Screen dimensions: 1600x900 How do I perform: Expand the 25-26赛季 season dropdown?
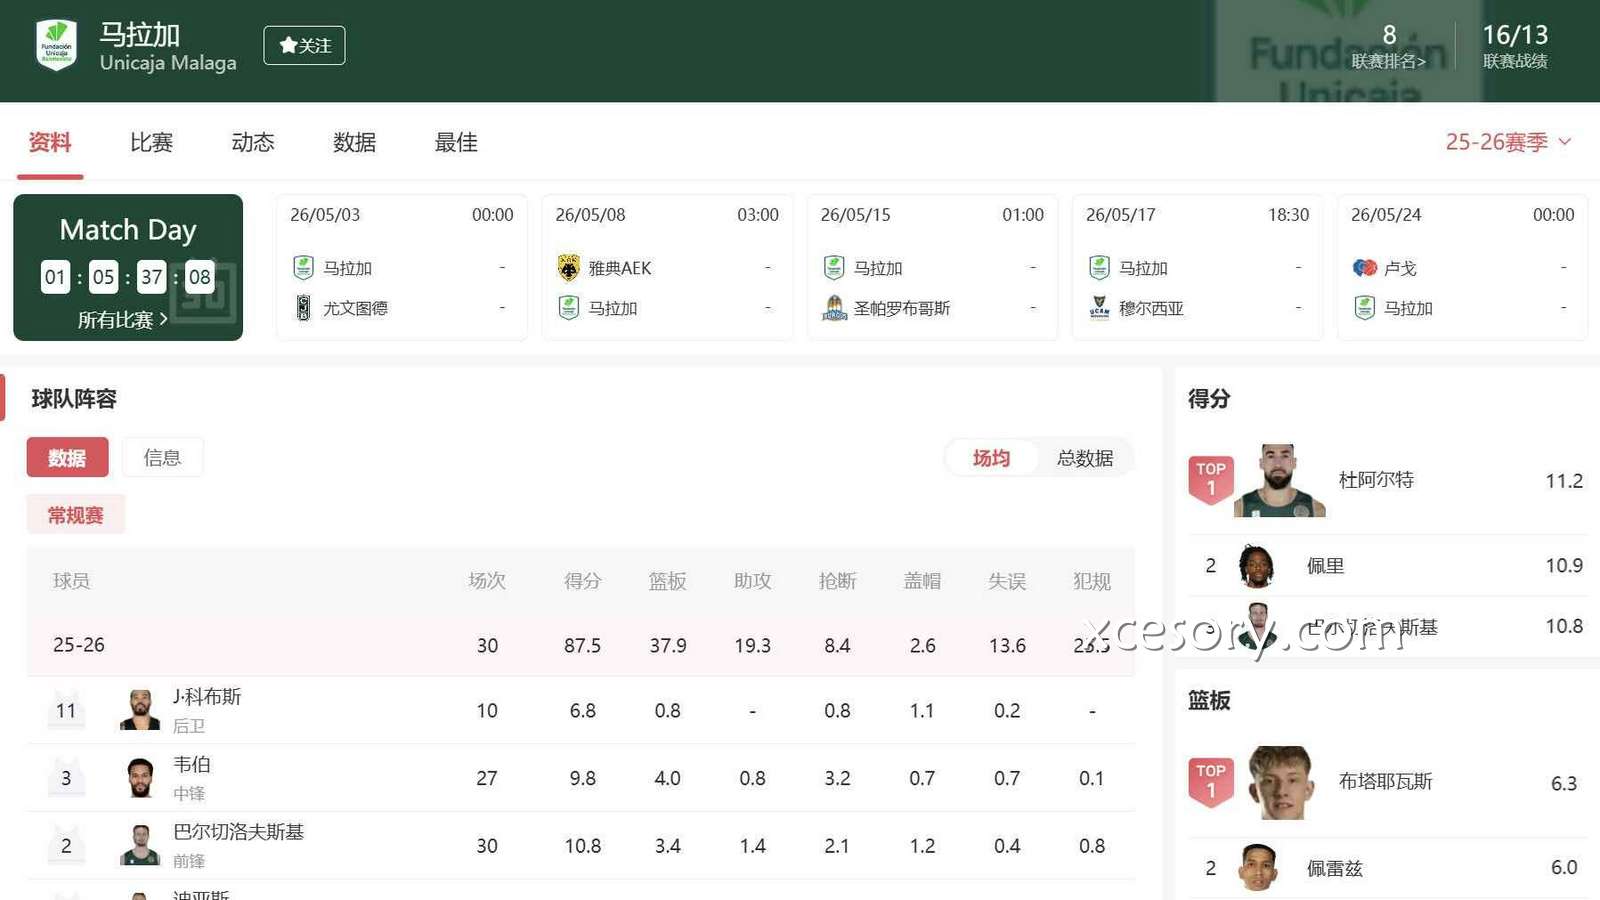[x=1508, y=142]
